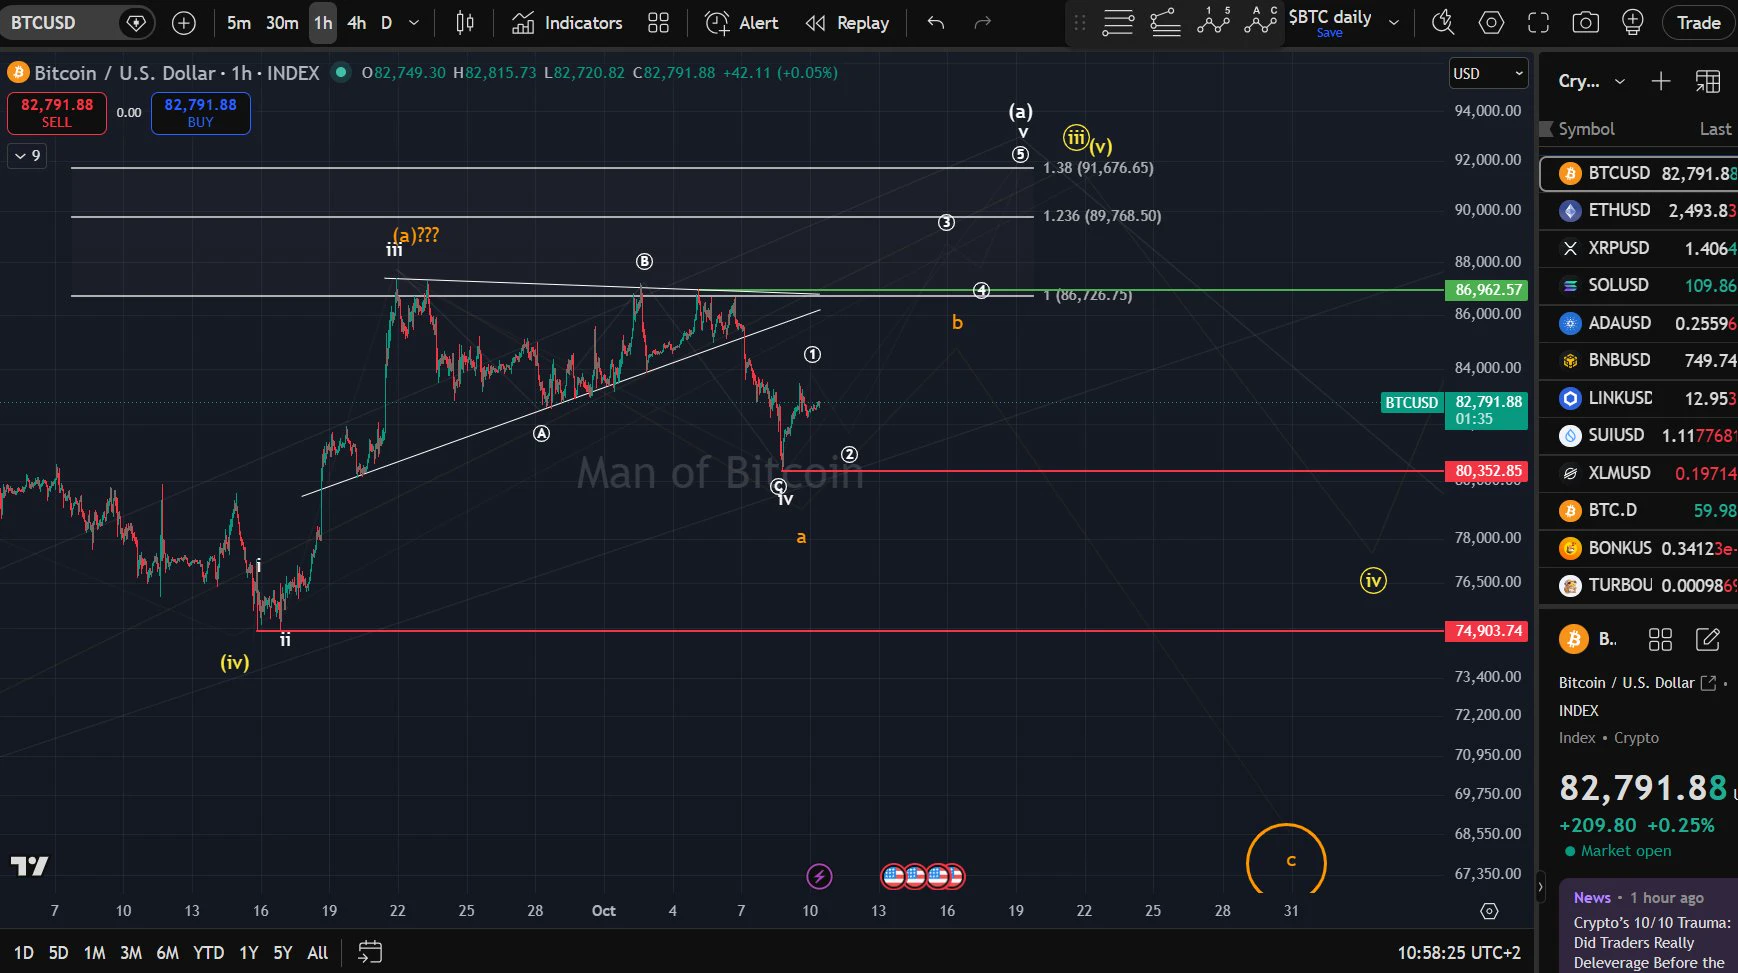This screenshot has width=1738, height=973.
Task: Open the indicator templates grid icon
Action: (658, 23)
